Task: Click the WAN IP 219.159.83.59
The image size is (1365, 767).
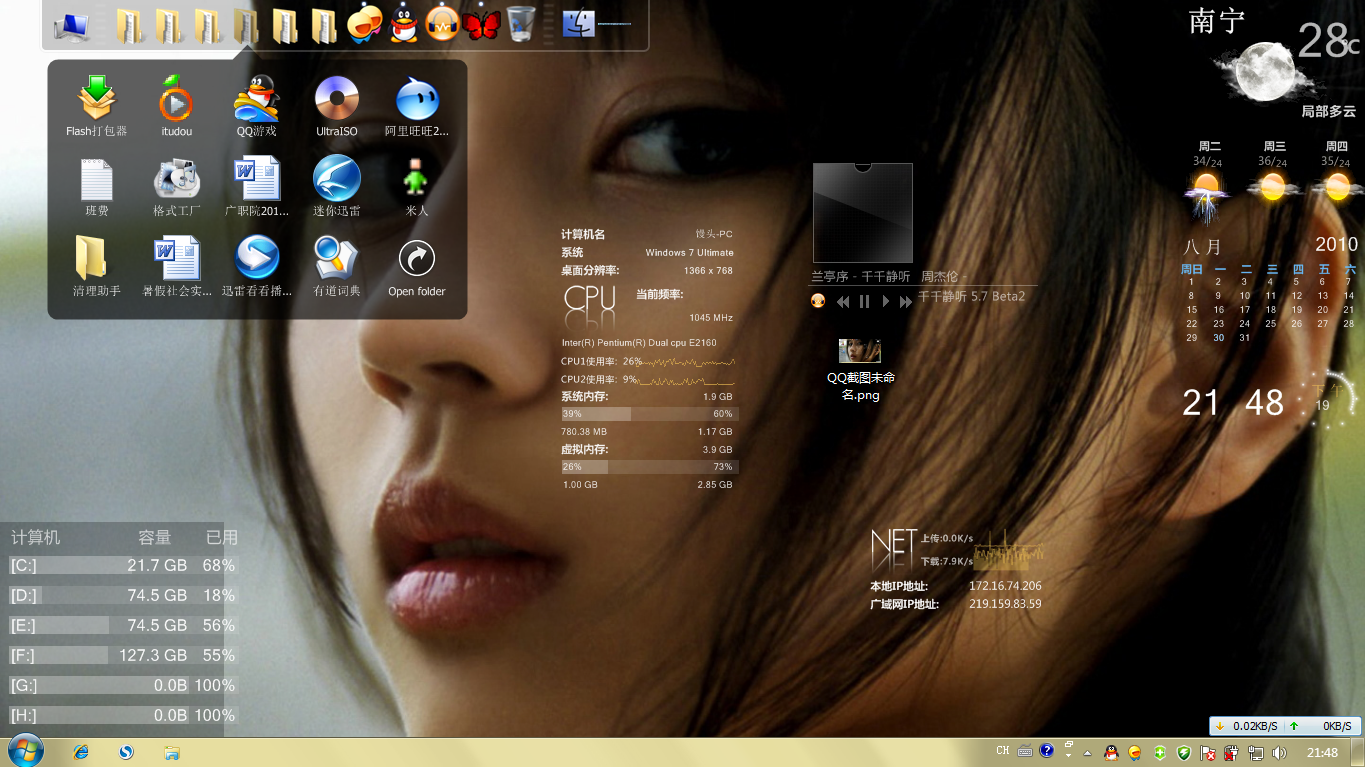Action: pyautogui.click(x=1005, y=604)
